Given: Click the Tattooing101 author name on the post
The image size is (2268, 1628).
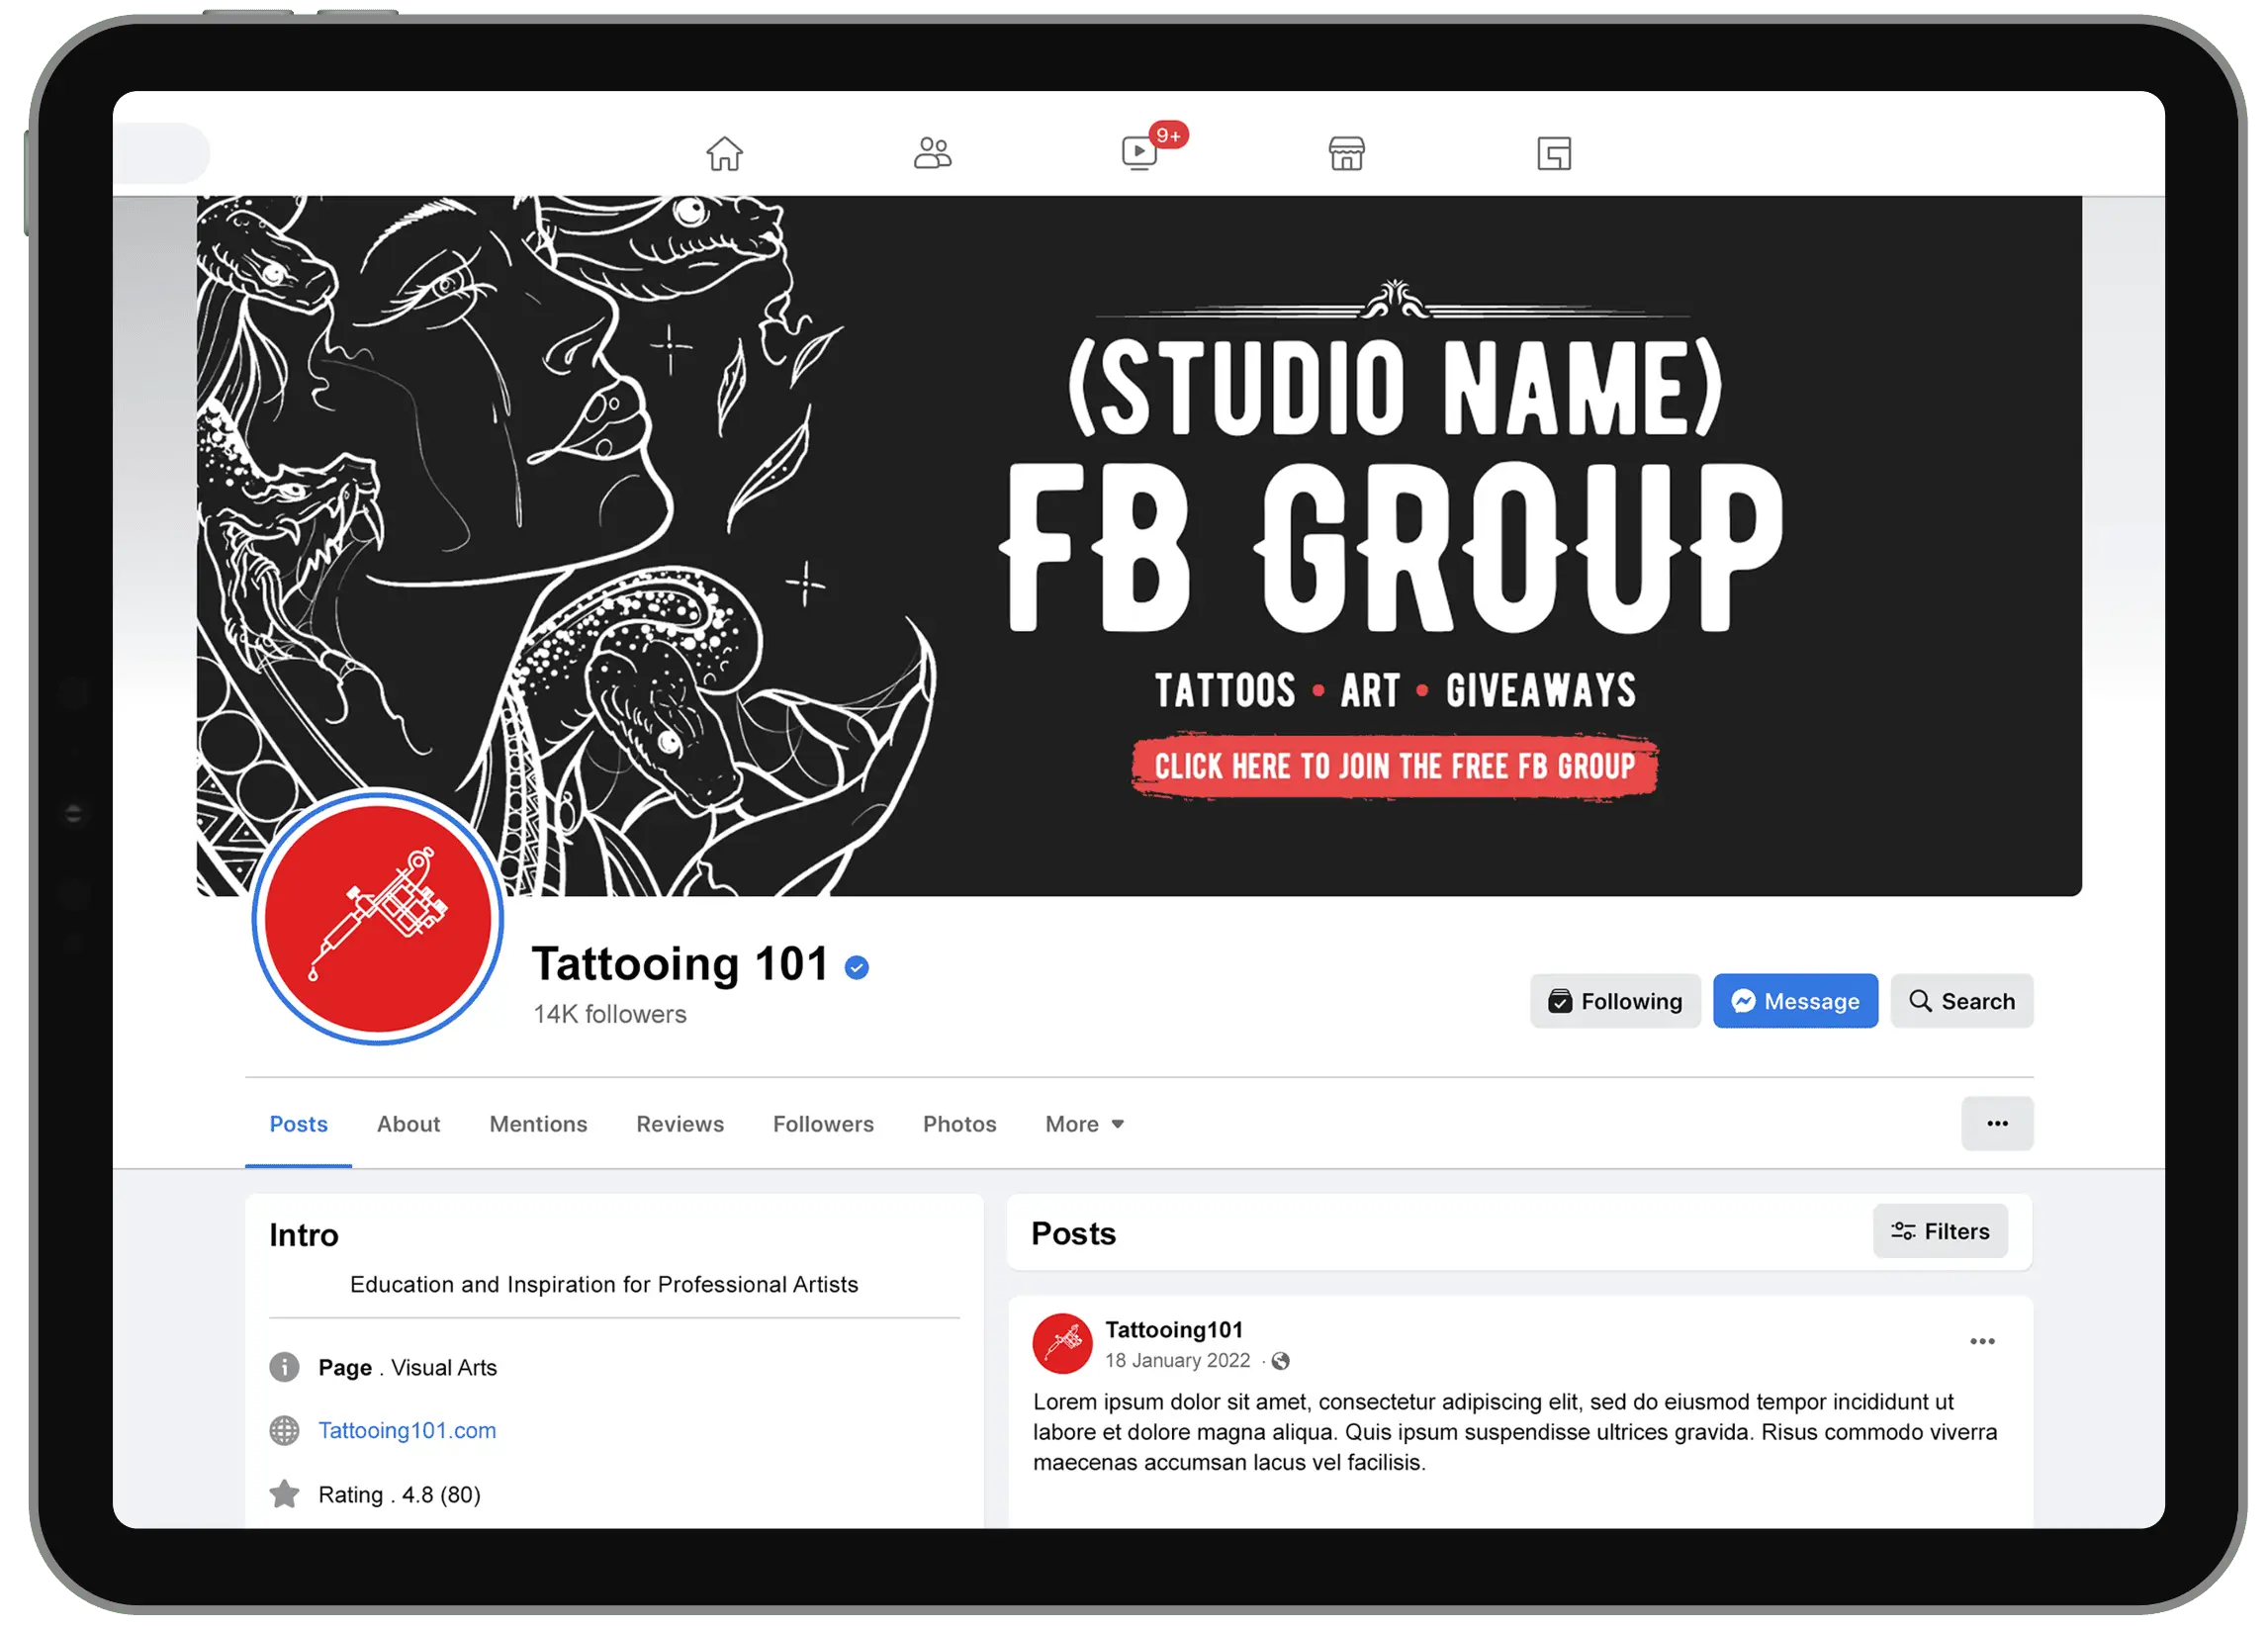Looking at the screenshot, I should 1174,1330.
